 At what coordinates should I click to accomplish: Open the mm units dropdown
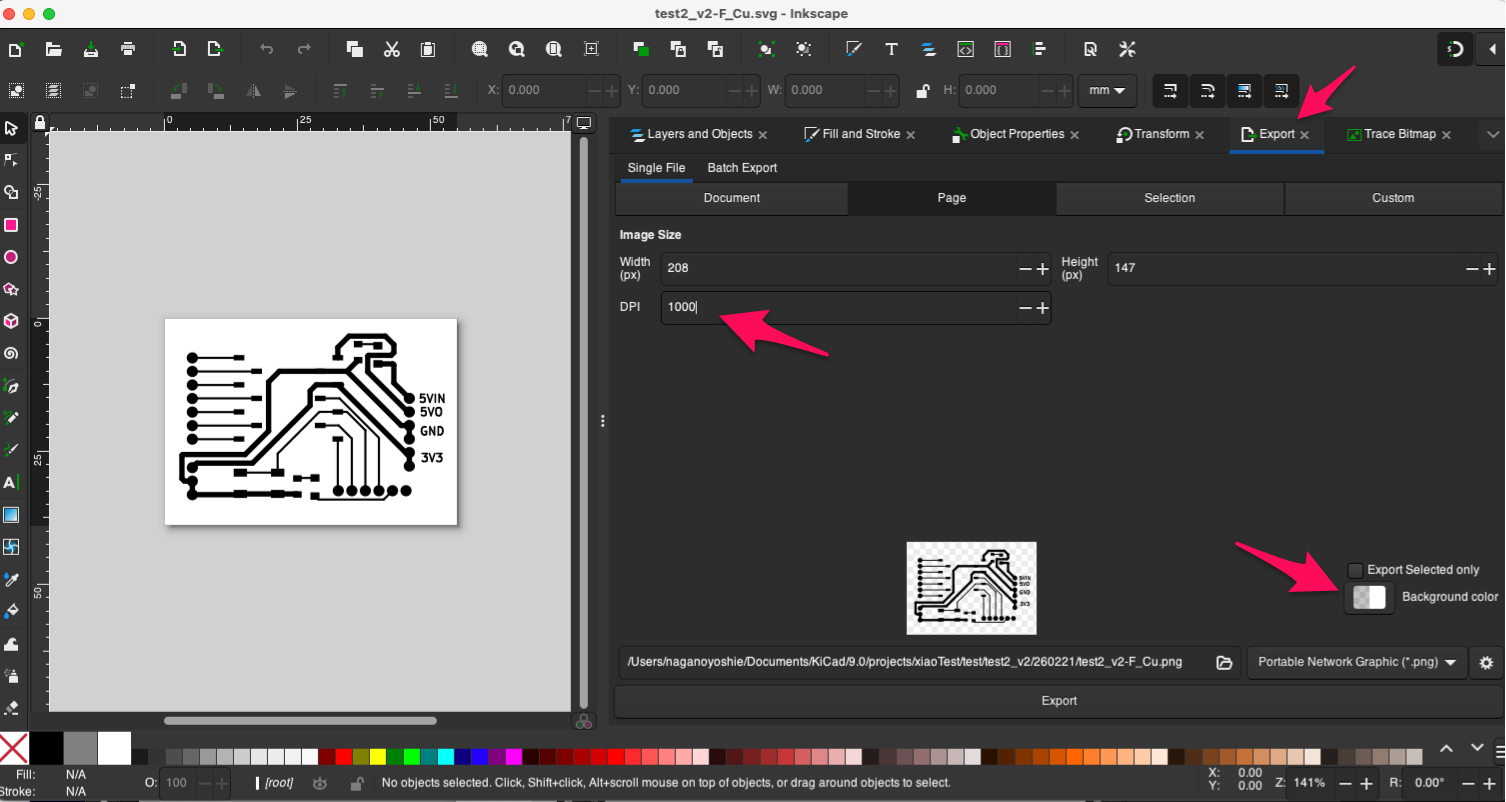1106,91
